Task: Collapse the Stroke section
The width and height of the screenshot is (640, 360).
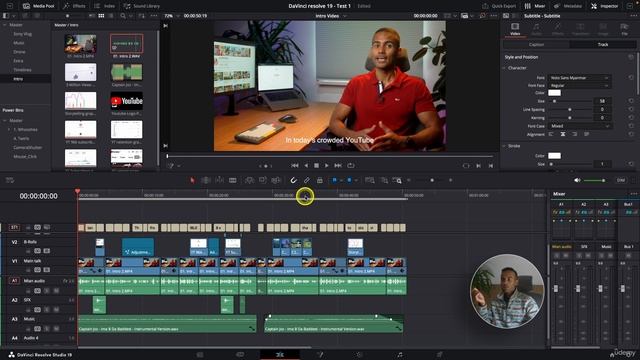Action: click(x=504, y=146)
